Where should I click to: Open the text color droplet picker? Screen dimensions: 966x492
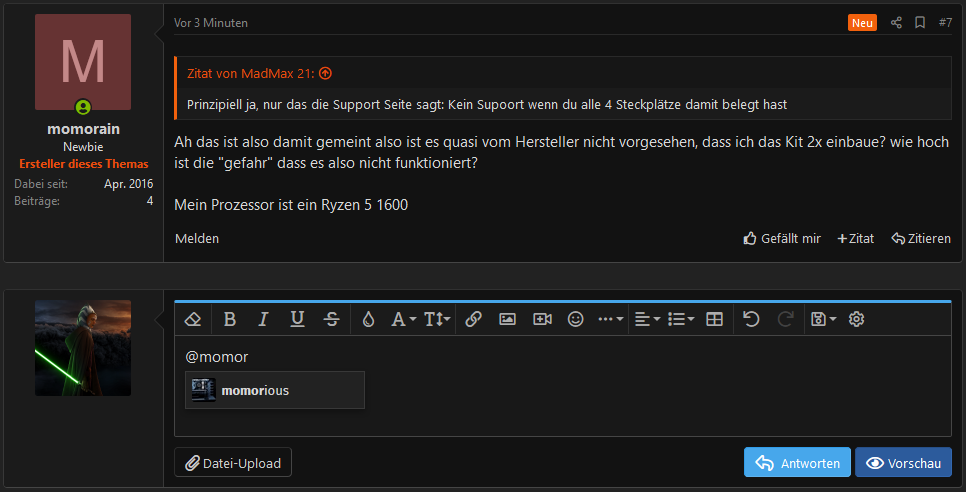(368, 319)
